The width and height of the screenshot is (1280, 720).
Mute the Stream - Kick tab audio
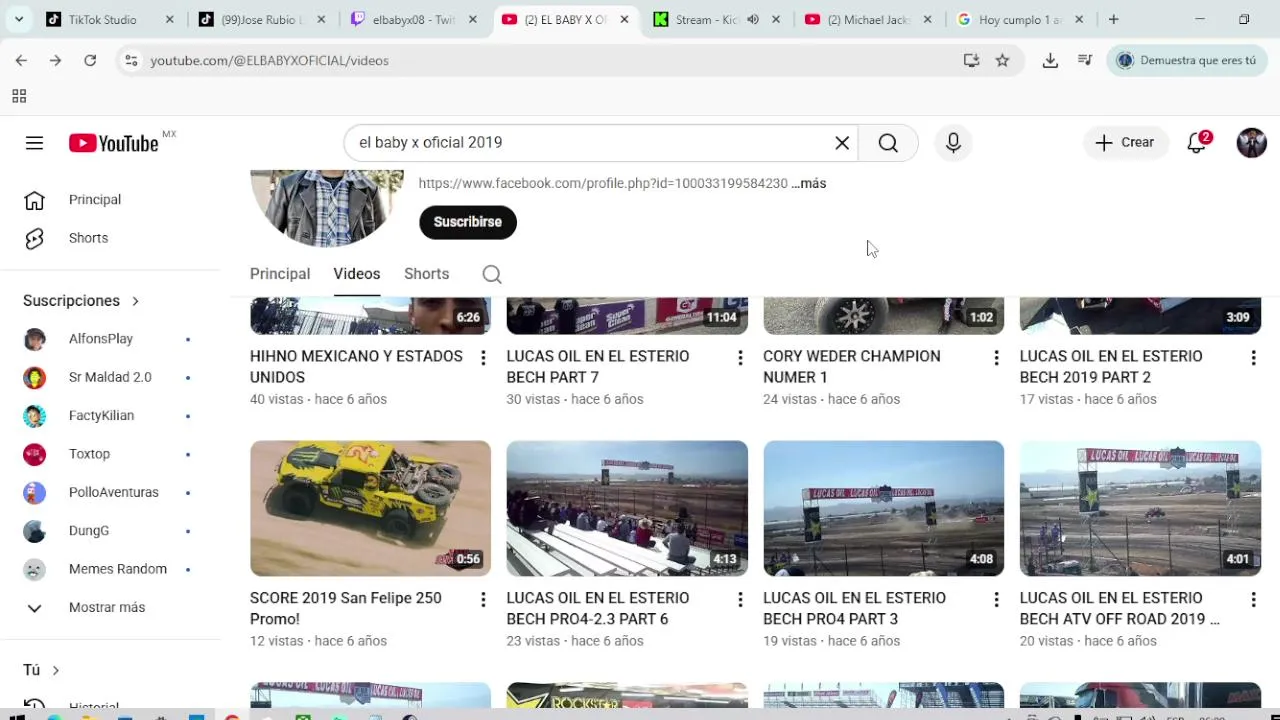(753, 19)
